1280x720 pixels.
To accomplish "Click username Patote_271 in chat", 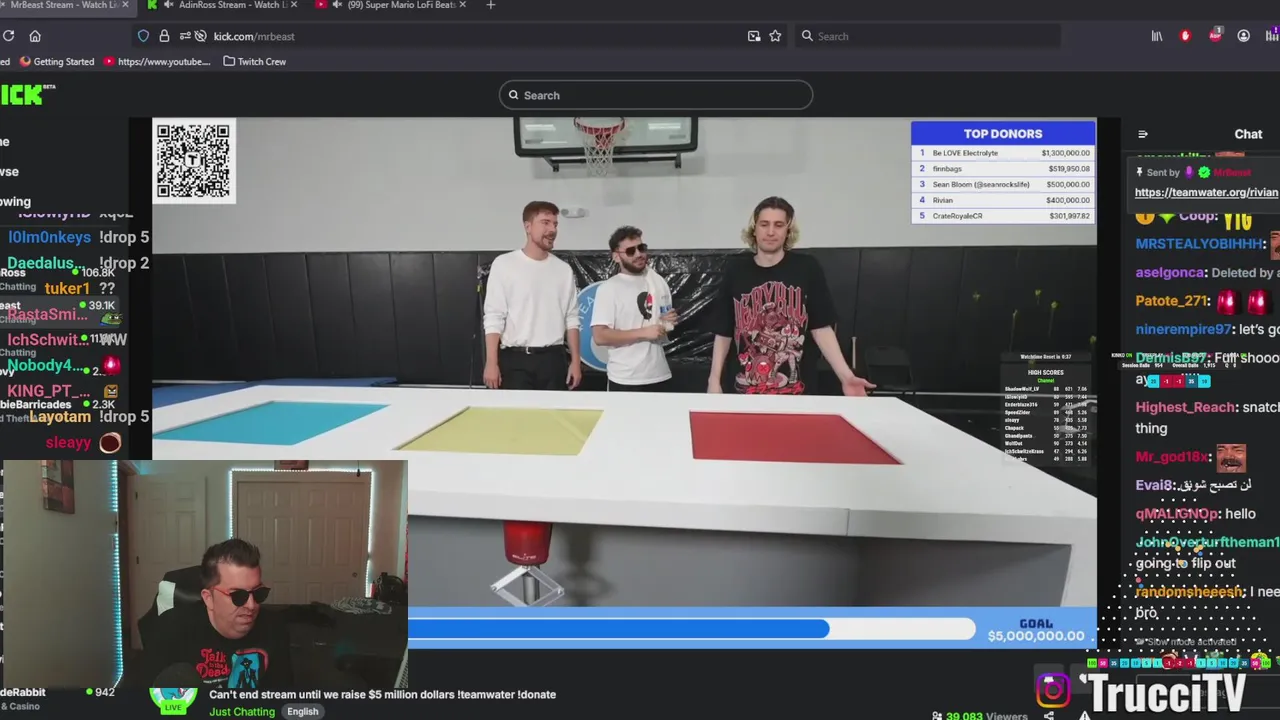I will coord(1172,301).
